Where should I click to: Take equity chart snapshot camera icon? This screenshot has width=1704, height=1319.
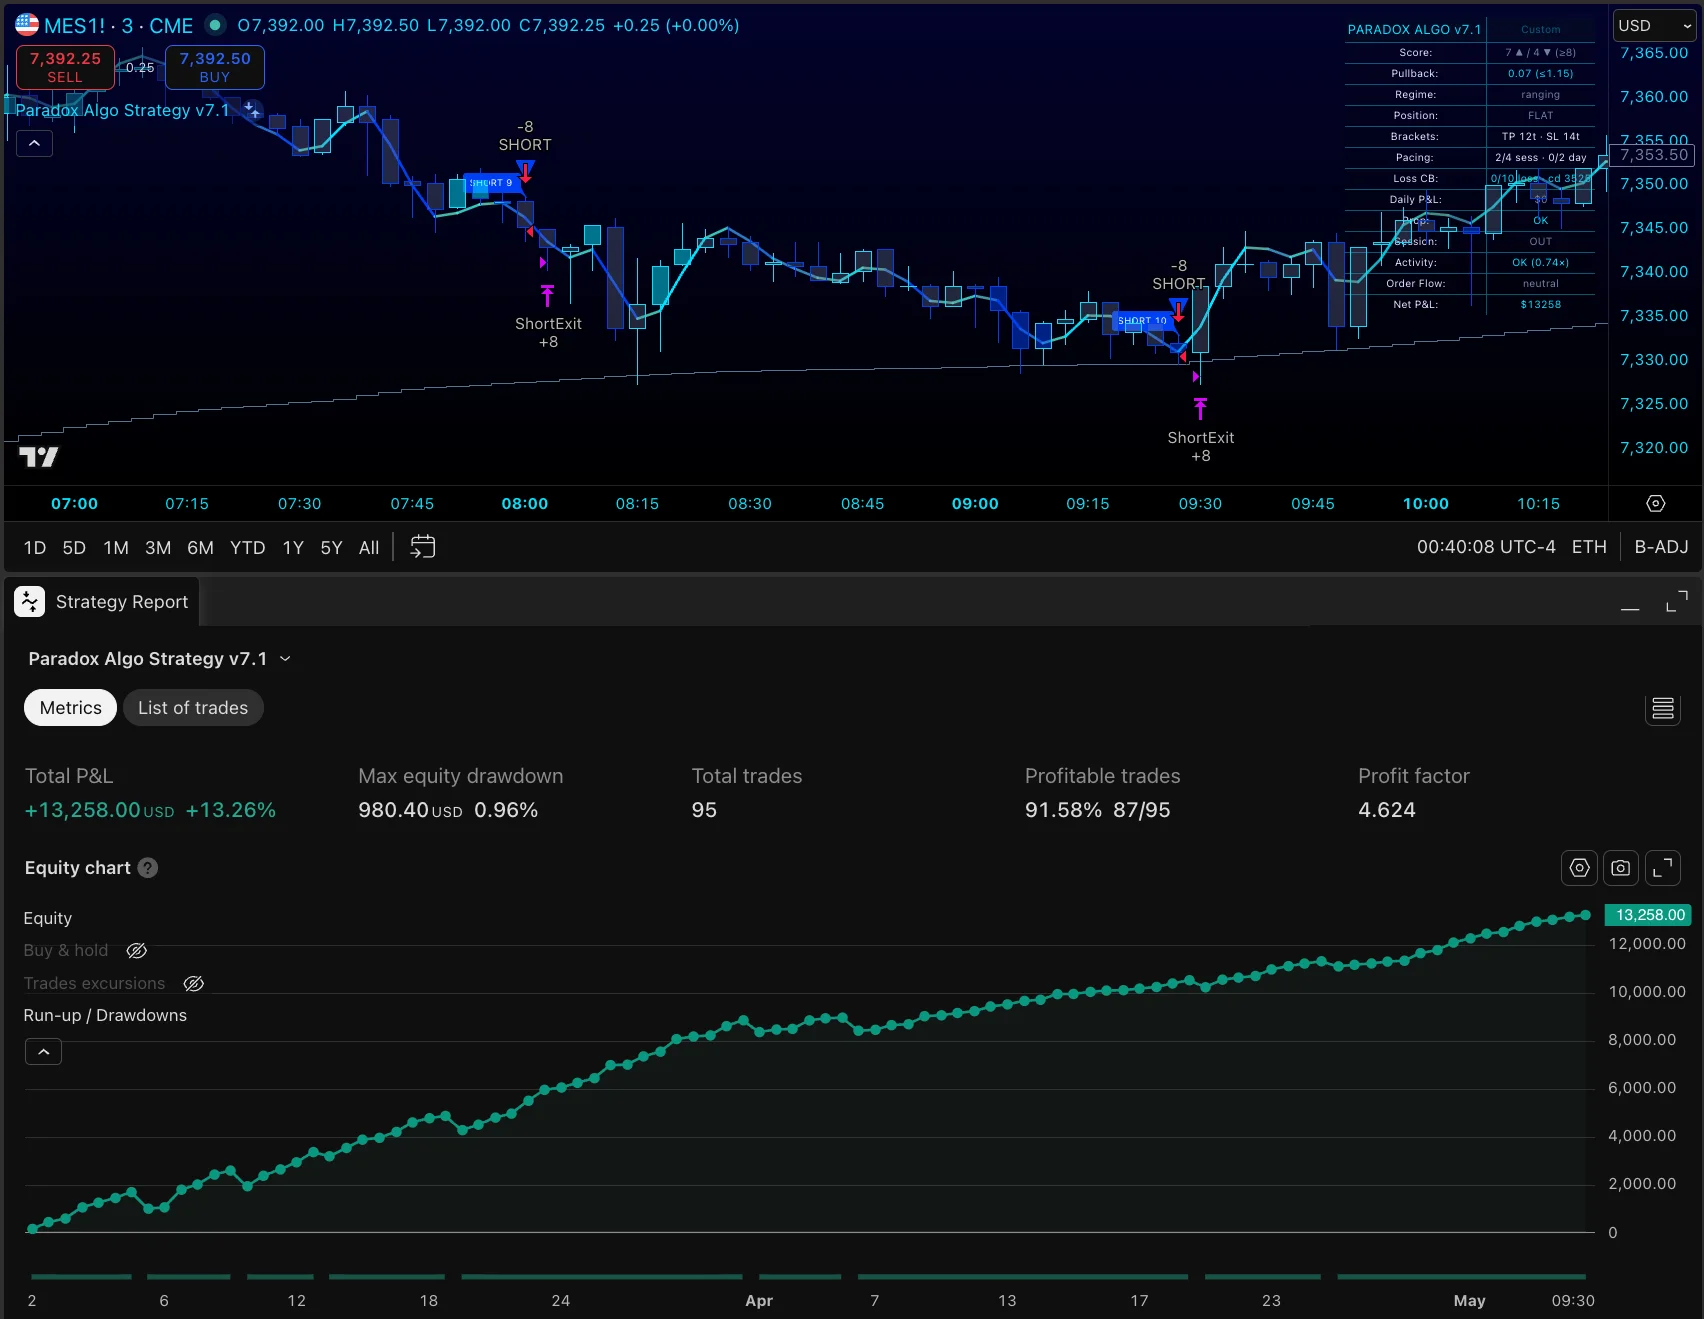tap(1621, 868)
